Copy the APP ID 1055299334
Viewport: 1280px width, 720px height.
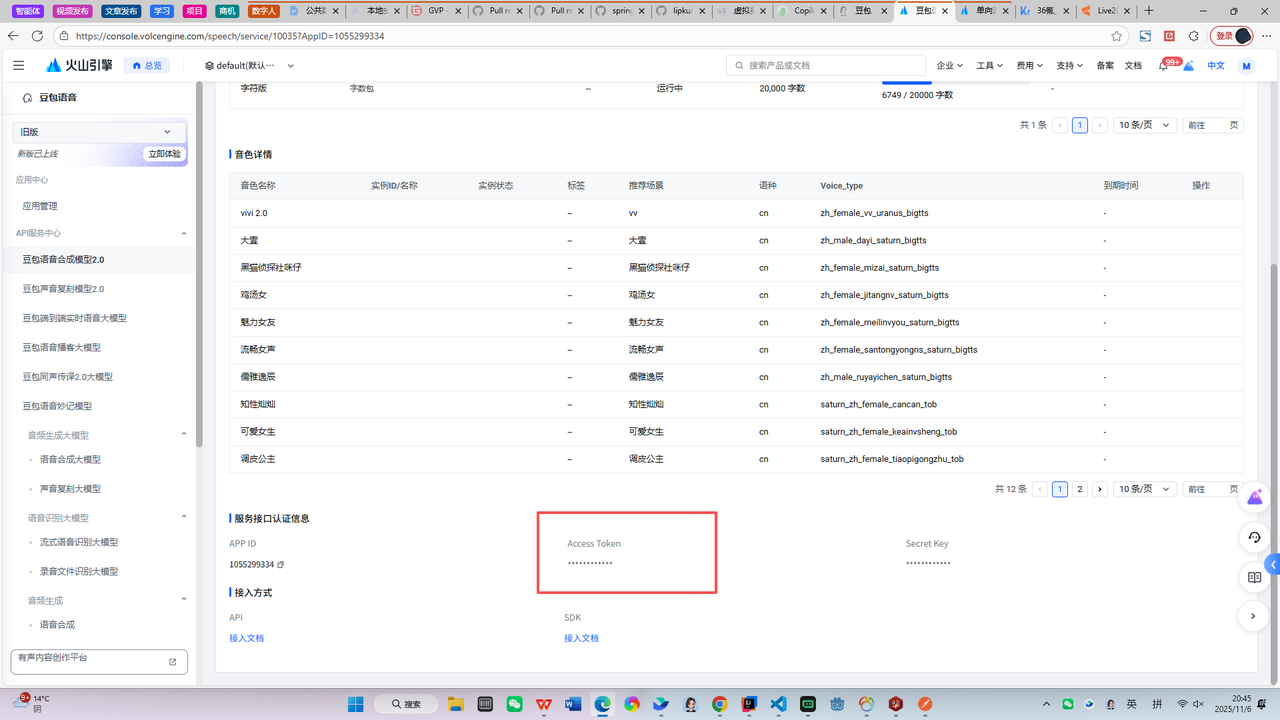[281, 565]
